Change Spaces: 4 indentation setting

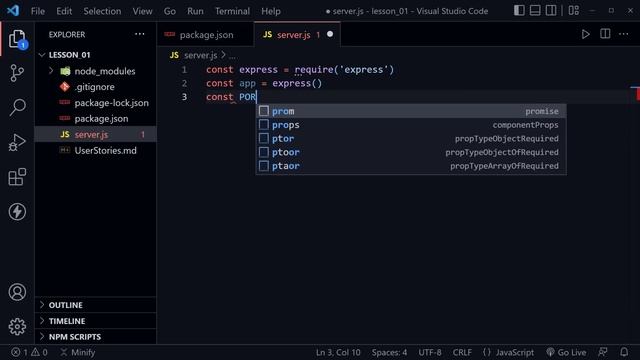coord(389,352)
